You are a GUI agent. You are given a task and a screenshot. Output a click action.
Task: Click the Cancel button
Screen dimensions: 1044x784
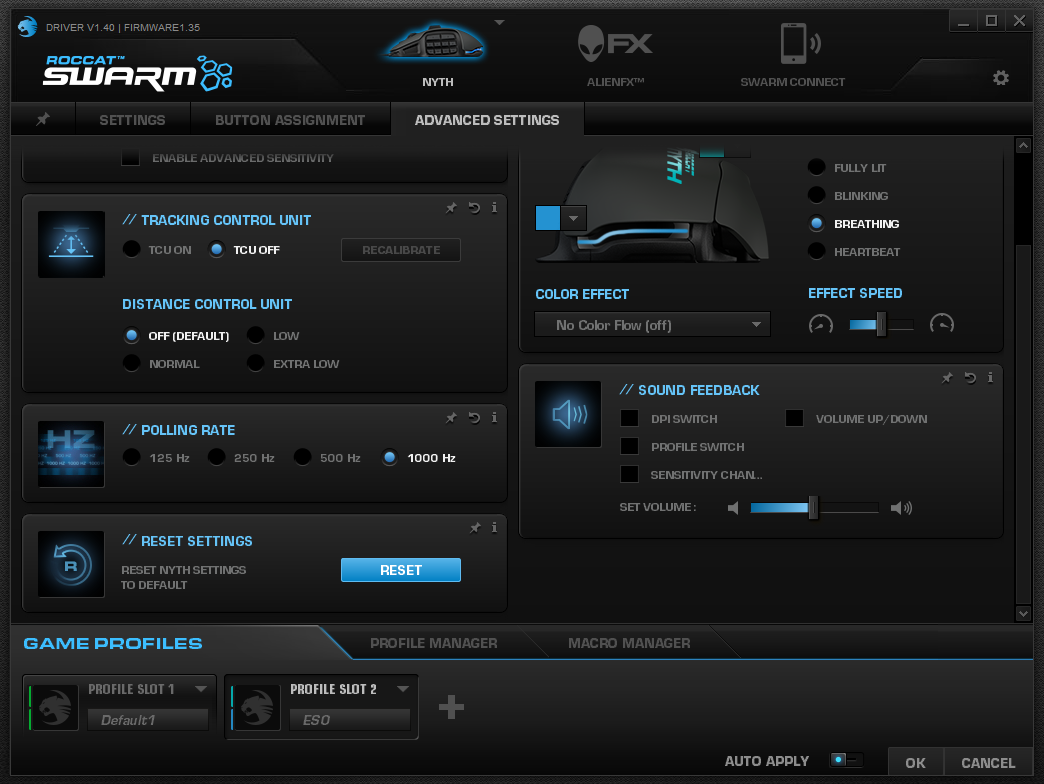[x=988, y=763]
